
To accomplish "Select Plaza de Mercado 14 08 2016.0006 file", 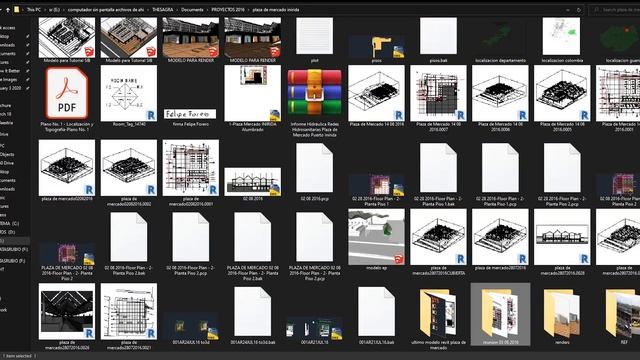I will [x=500, y=93].
